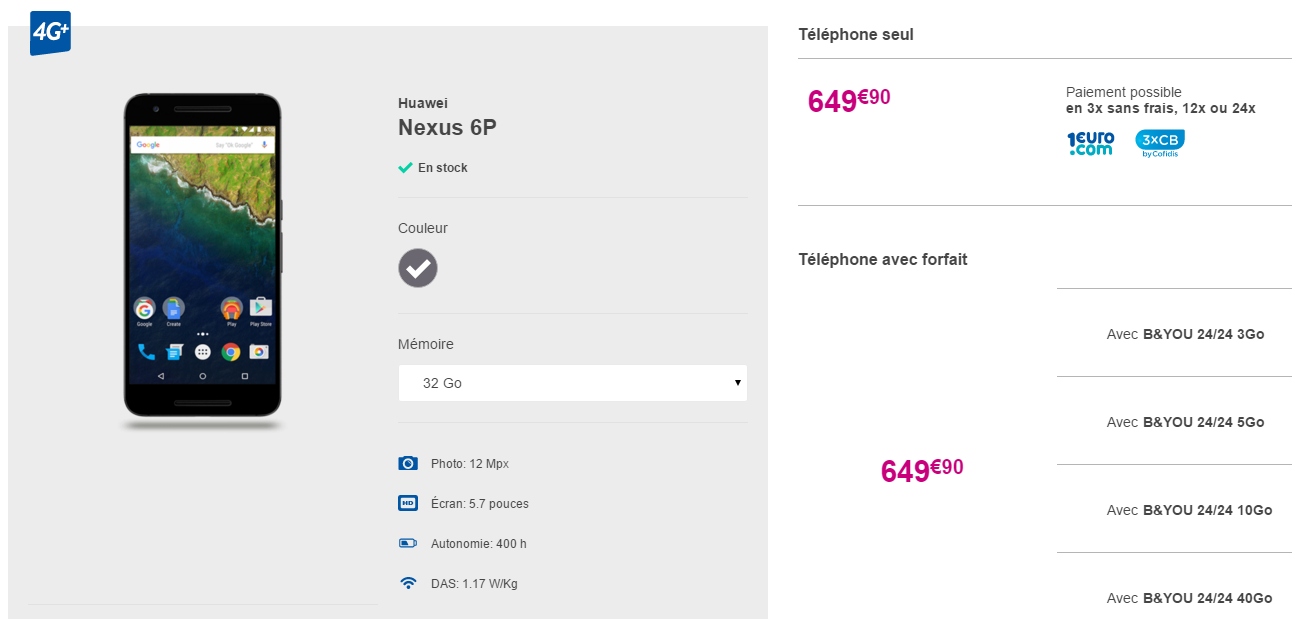The height and width of the screenshot is (619, 1292).
Task: Click the Huawei brand name
Action: (x=423, y=103)
